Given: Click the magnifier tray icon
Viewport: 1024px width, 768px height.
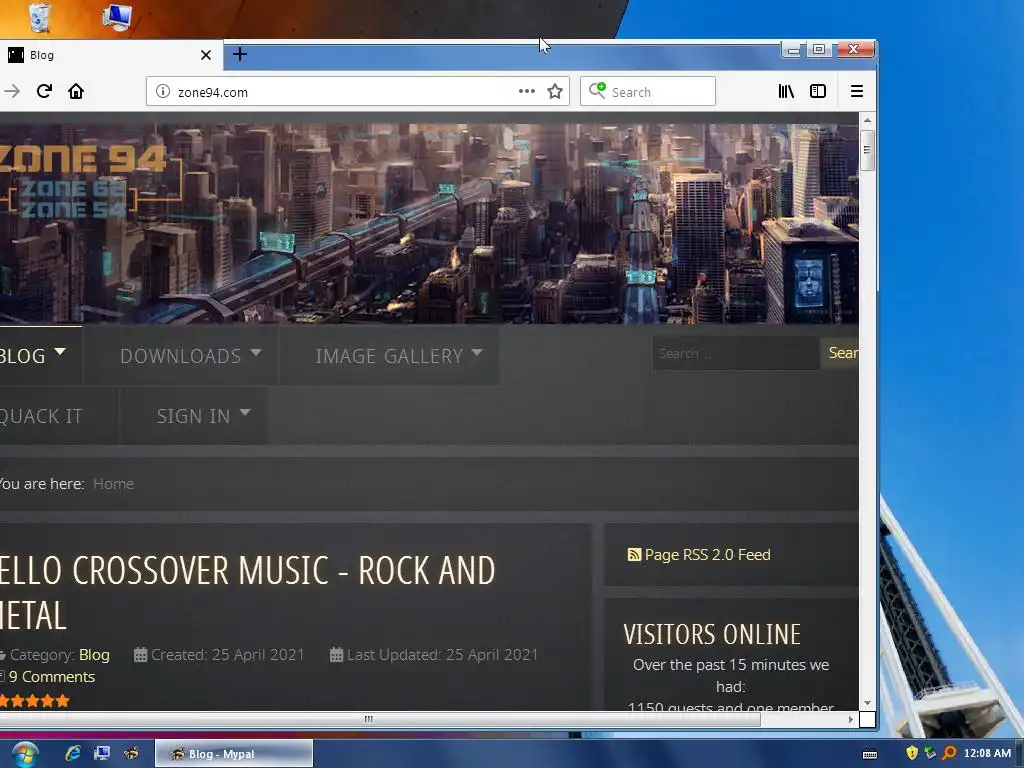Looking at the screenshot, I should [x=950, y=753].
